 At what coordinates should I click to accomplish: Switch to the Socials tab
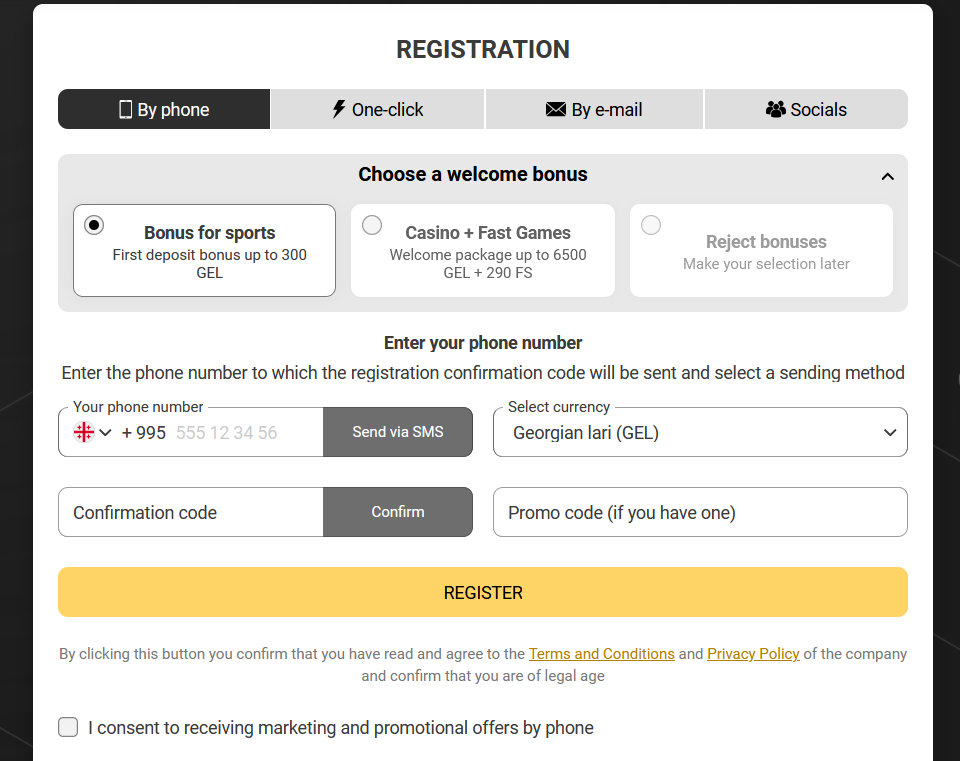(x=806, y=108)
